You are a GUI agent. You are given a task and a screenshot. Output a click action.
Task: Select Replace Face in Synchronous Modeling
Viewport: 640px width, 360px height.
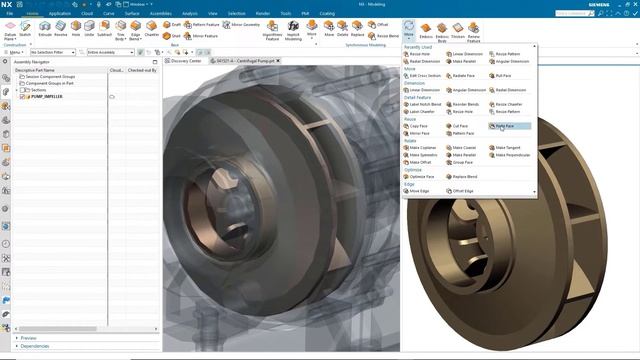tap(357, 29)
